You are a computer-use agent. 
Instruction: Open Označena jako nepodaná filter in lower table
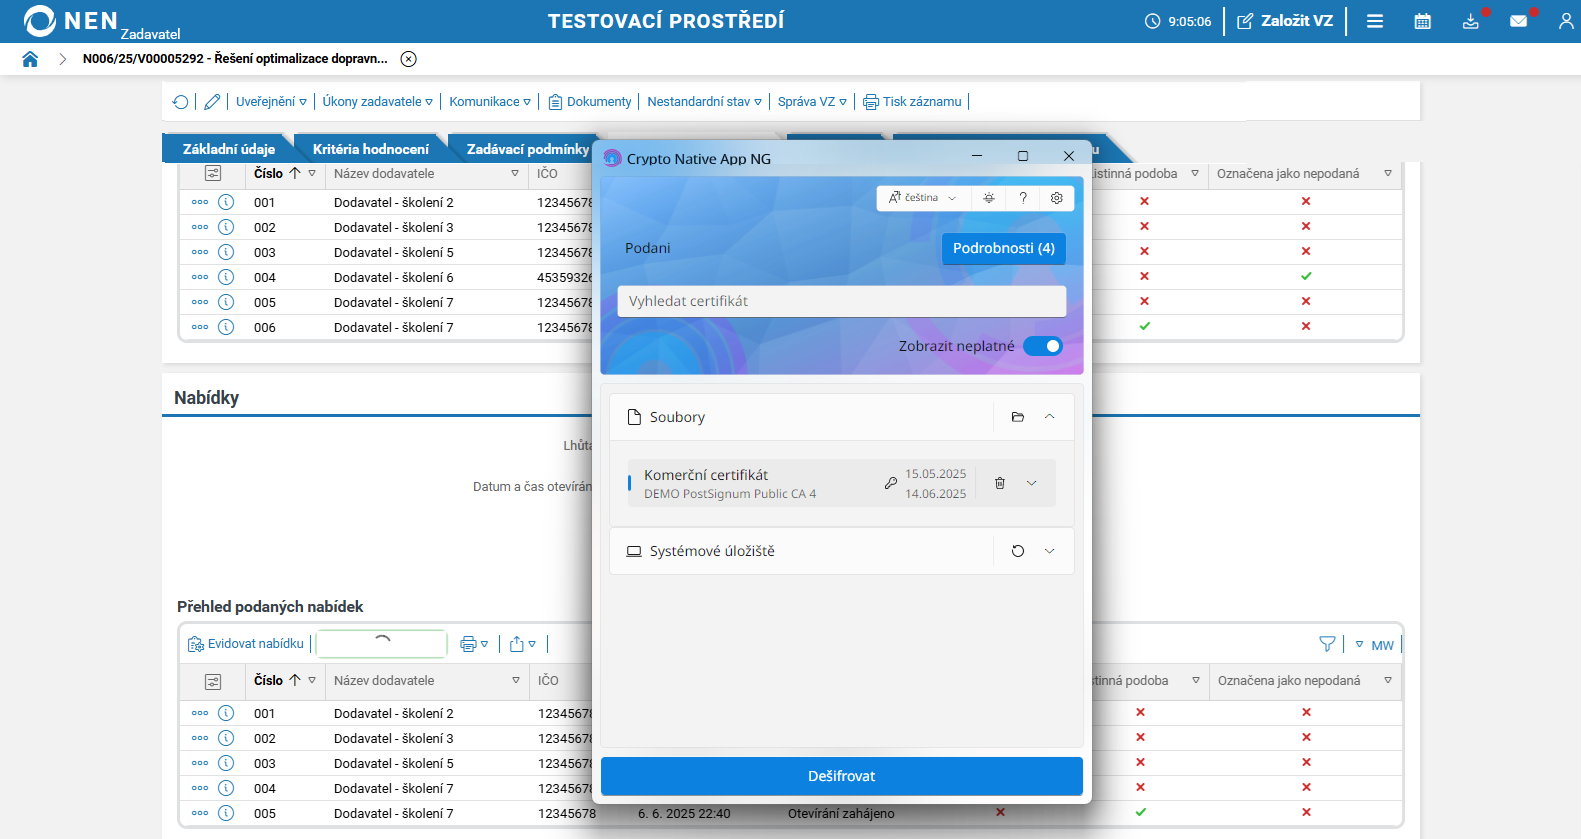pos(1388,681)
